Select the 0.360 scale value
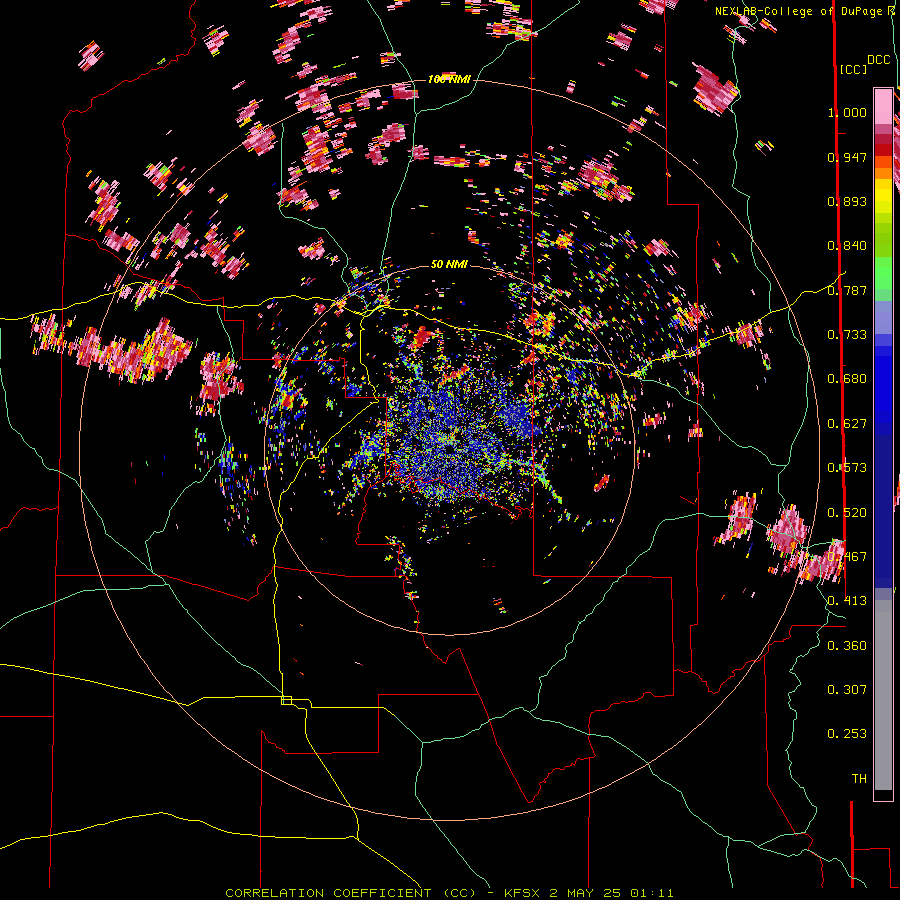The image size is (900, 900). tap(847, 646)
